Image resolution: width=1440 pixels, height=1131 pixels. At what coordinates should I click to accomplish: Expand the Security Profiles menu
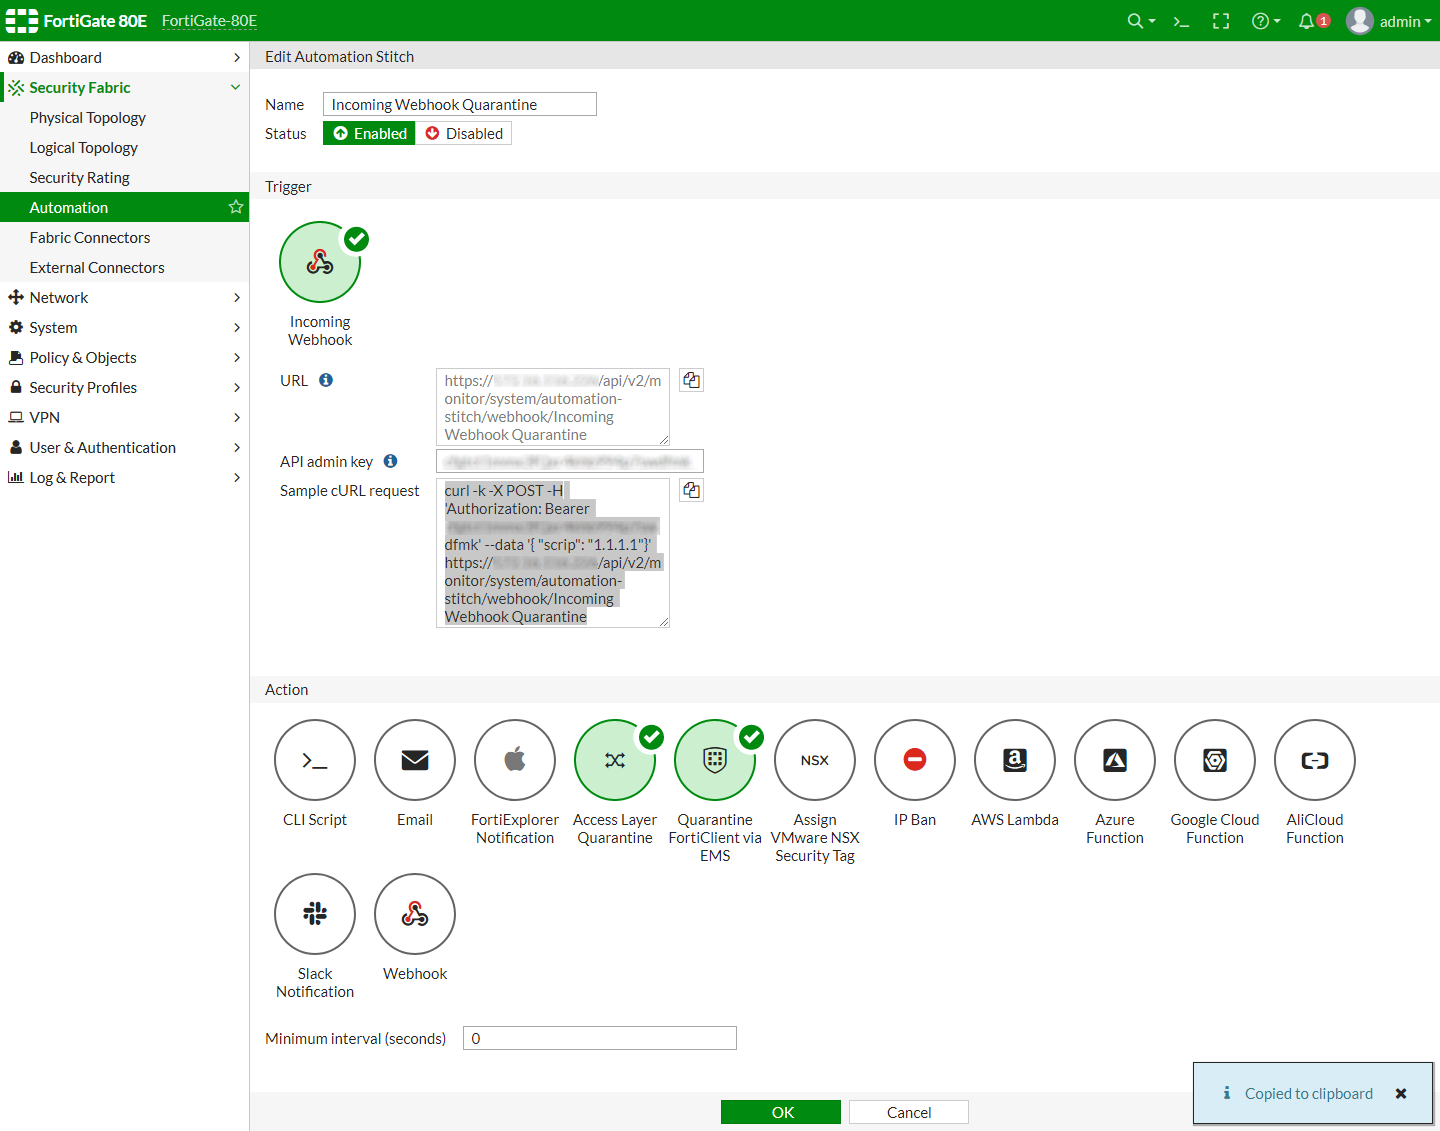(124, 387)
